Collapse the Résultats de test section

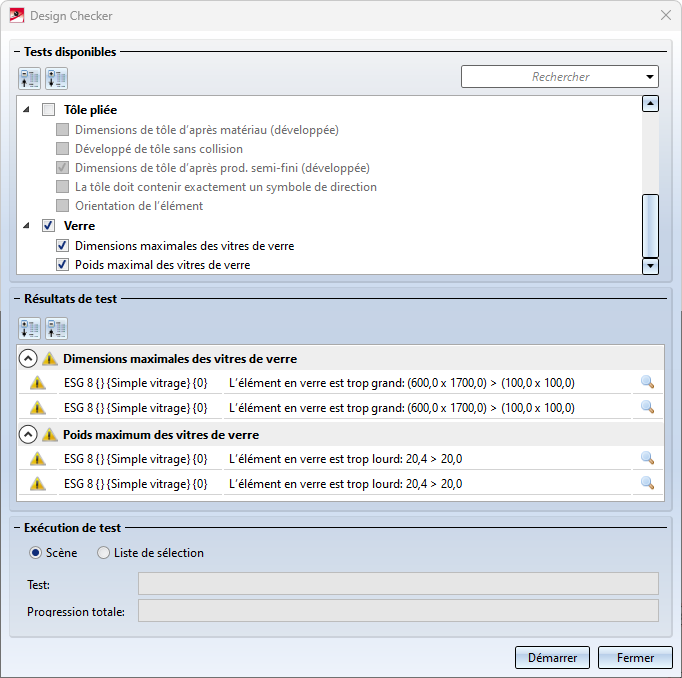(17, 299)
